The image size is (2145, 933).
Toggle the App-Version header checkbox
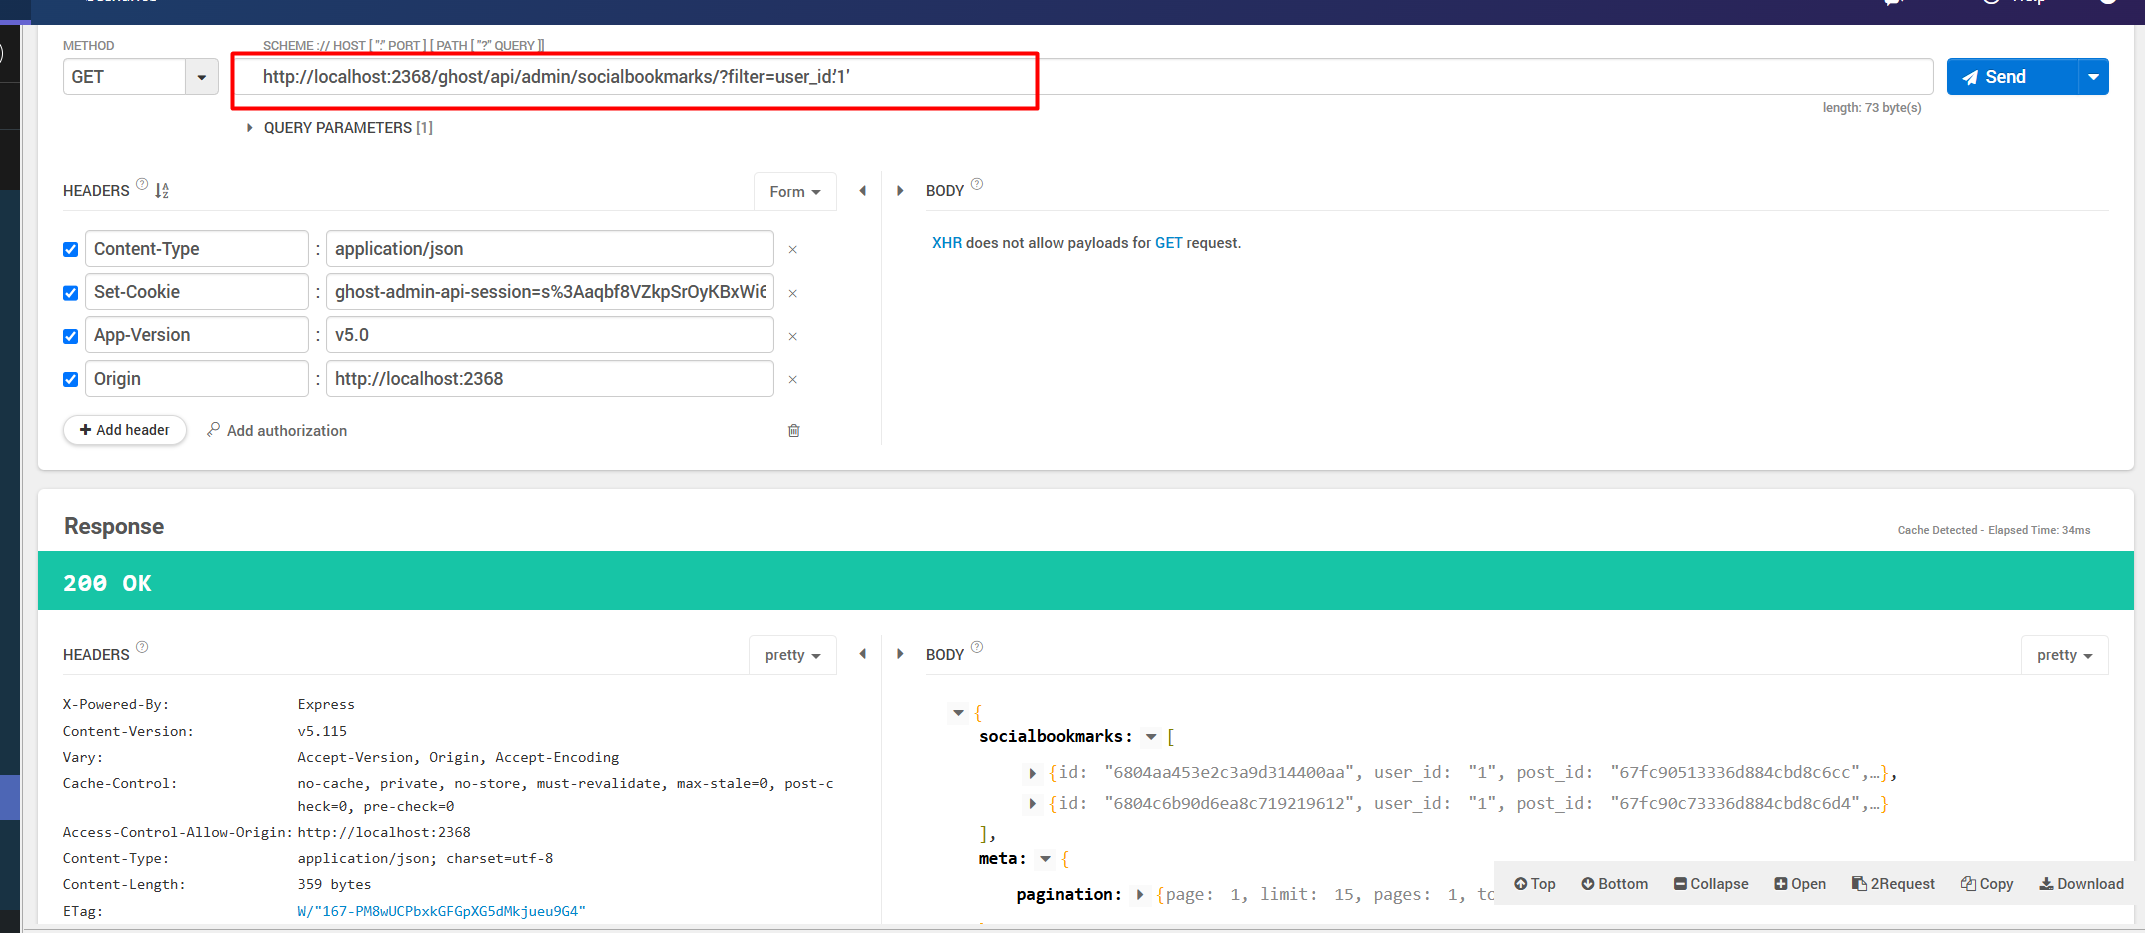click(71, 336)
